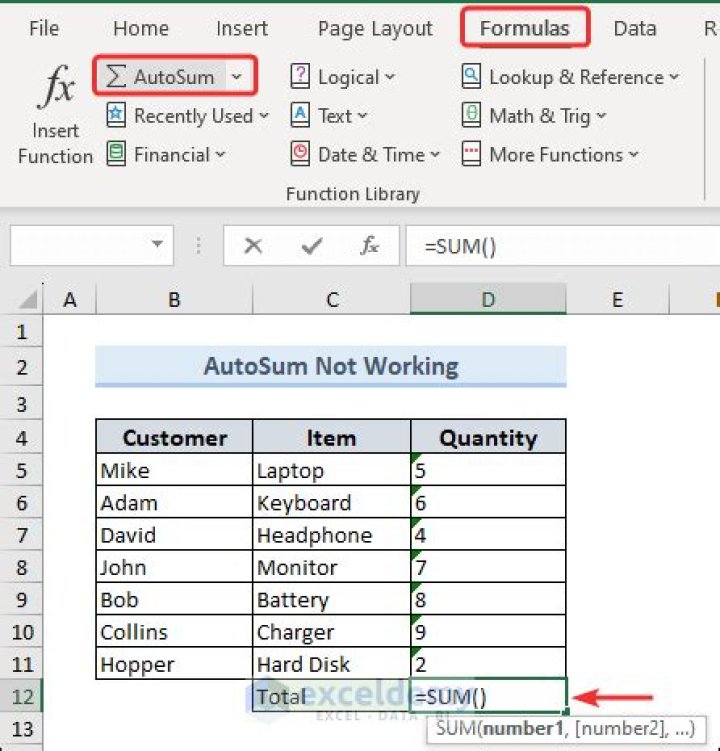Select the cell containing Keyboard
Viewport: 720px width, 751px height.
coord(331,503)
